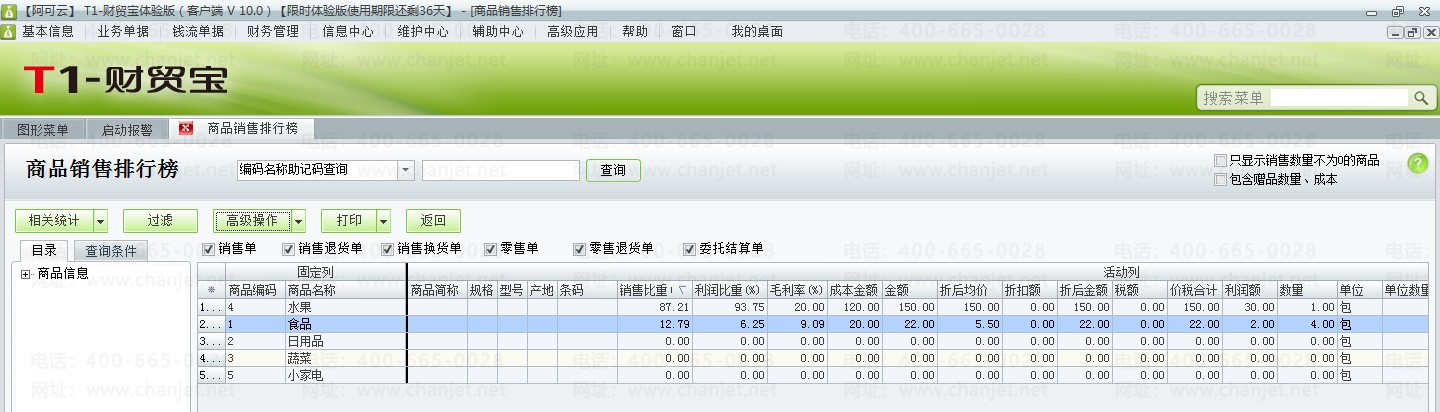The width and height of the screenshot is (1440, 412).
Task: Click the 商品名称 column header
Action: (345, 291)
